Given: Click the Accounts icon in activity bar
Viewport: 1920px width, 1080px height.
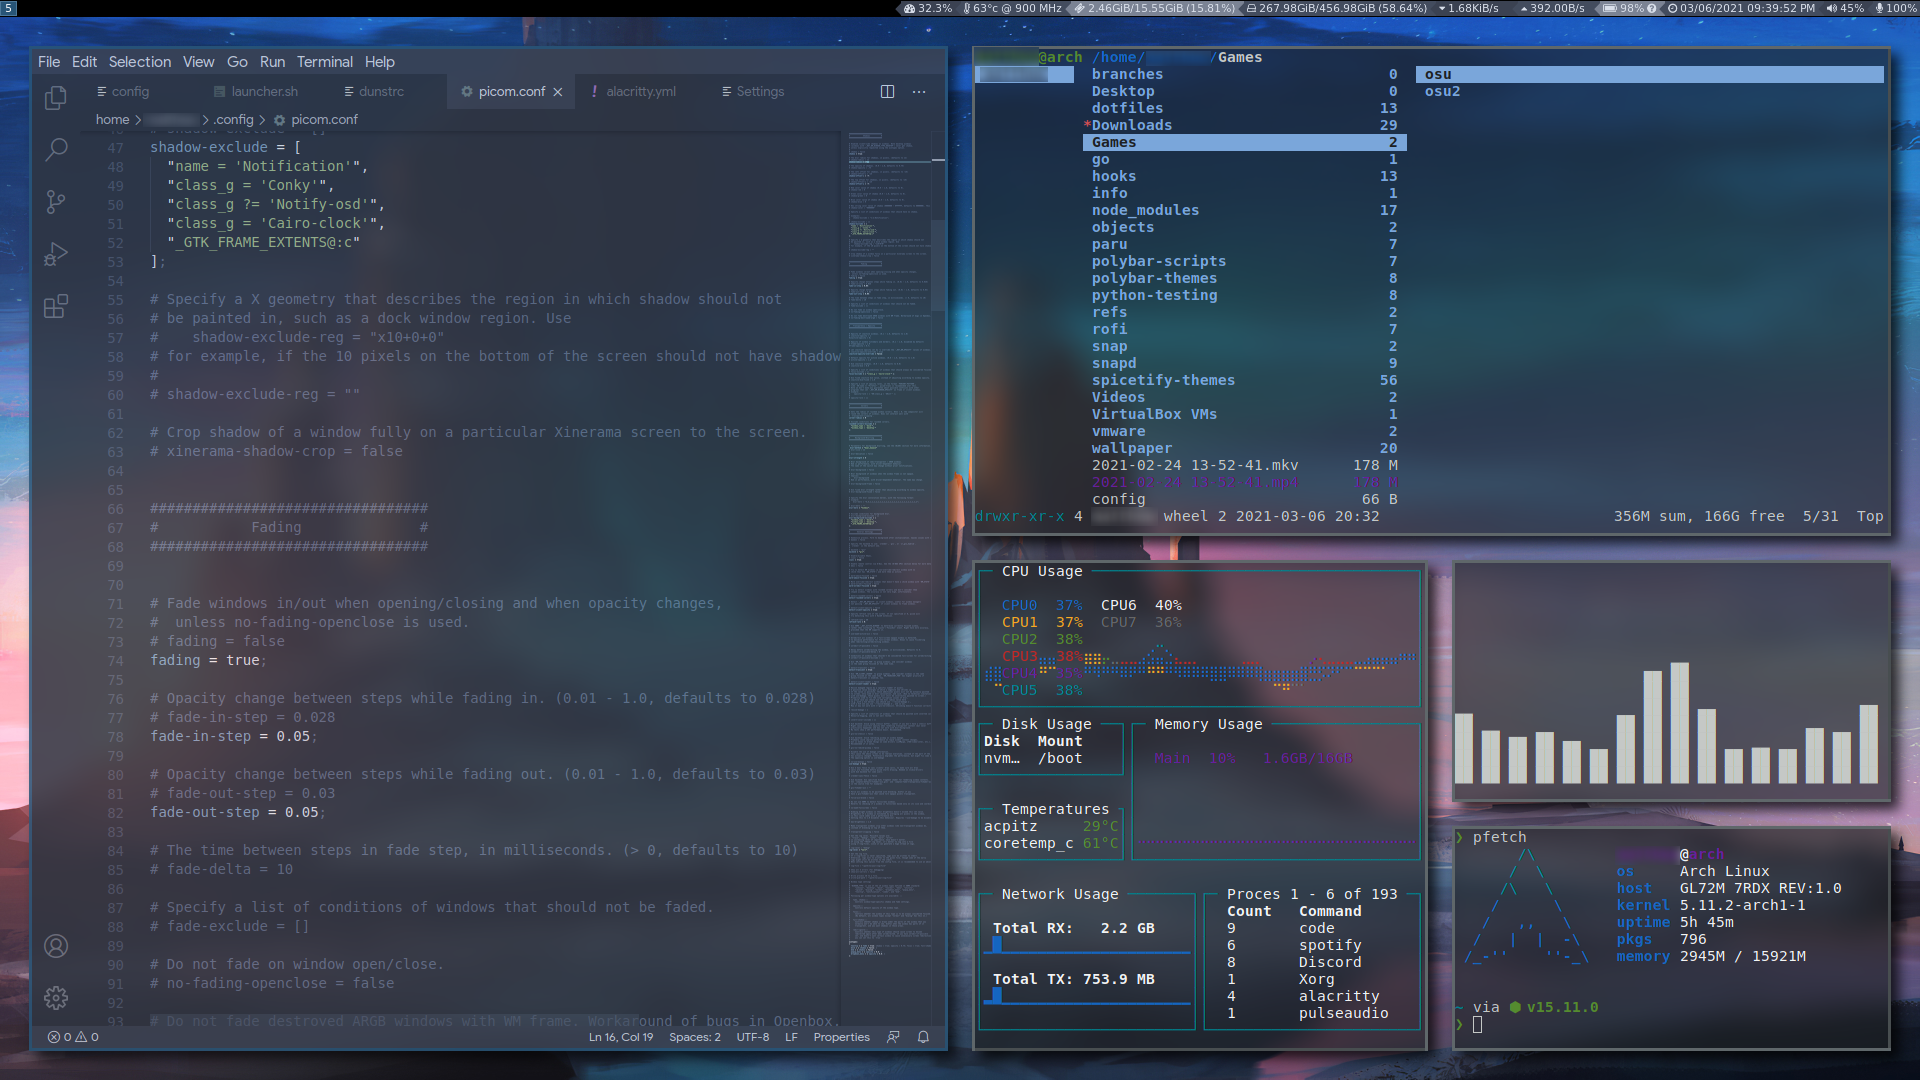Looking at the screenshot, I should coord(56,946).
